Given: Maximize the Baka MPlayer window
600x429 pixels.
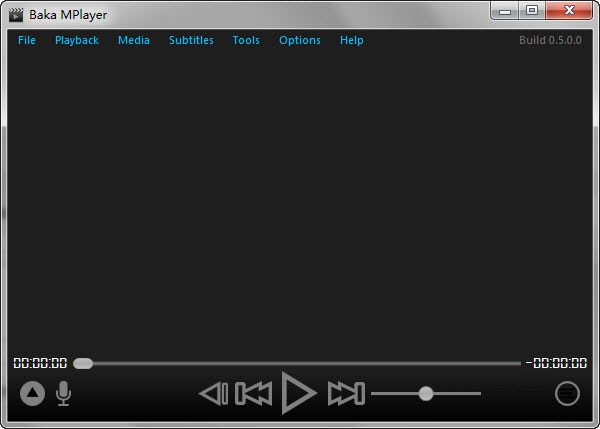Looking at the screenshot, I should pos(532,10).
